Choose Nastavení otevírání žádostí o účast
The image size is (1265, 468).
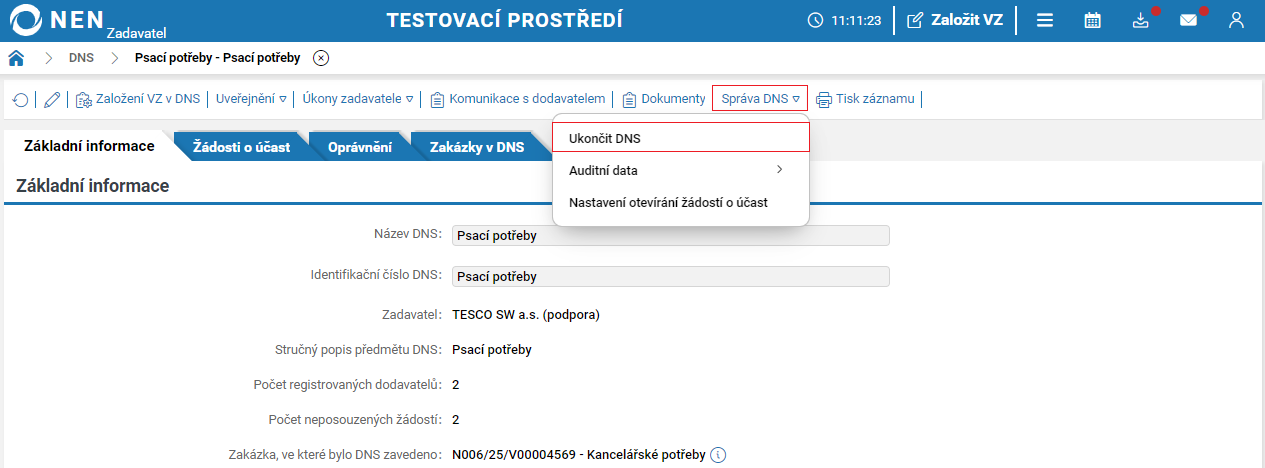tap(668, 203)
